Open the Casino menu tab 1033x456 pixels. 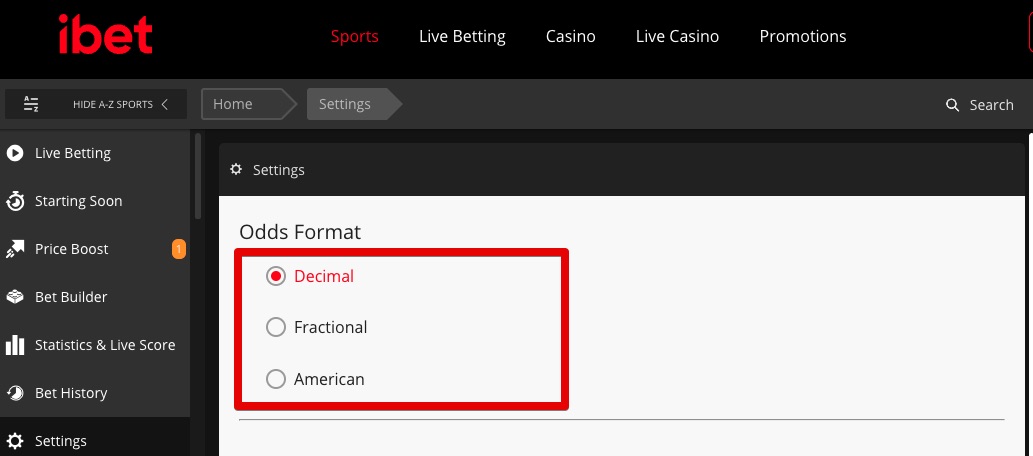coord(571,36)
